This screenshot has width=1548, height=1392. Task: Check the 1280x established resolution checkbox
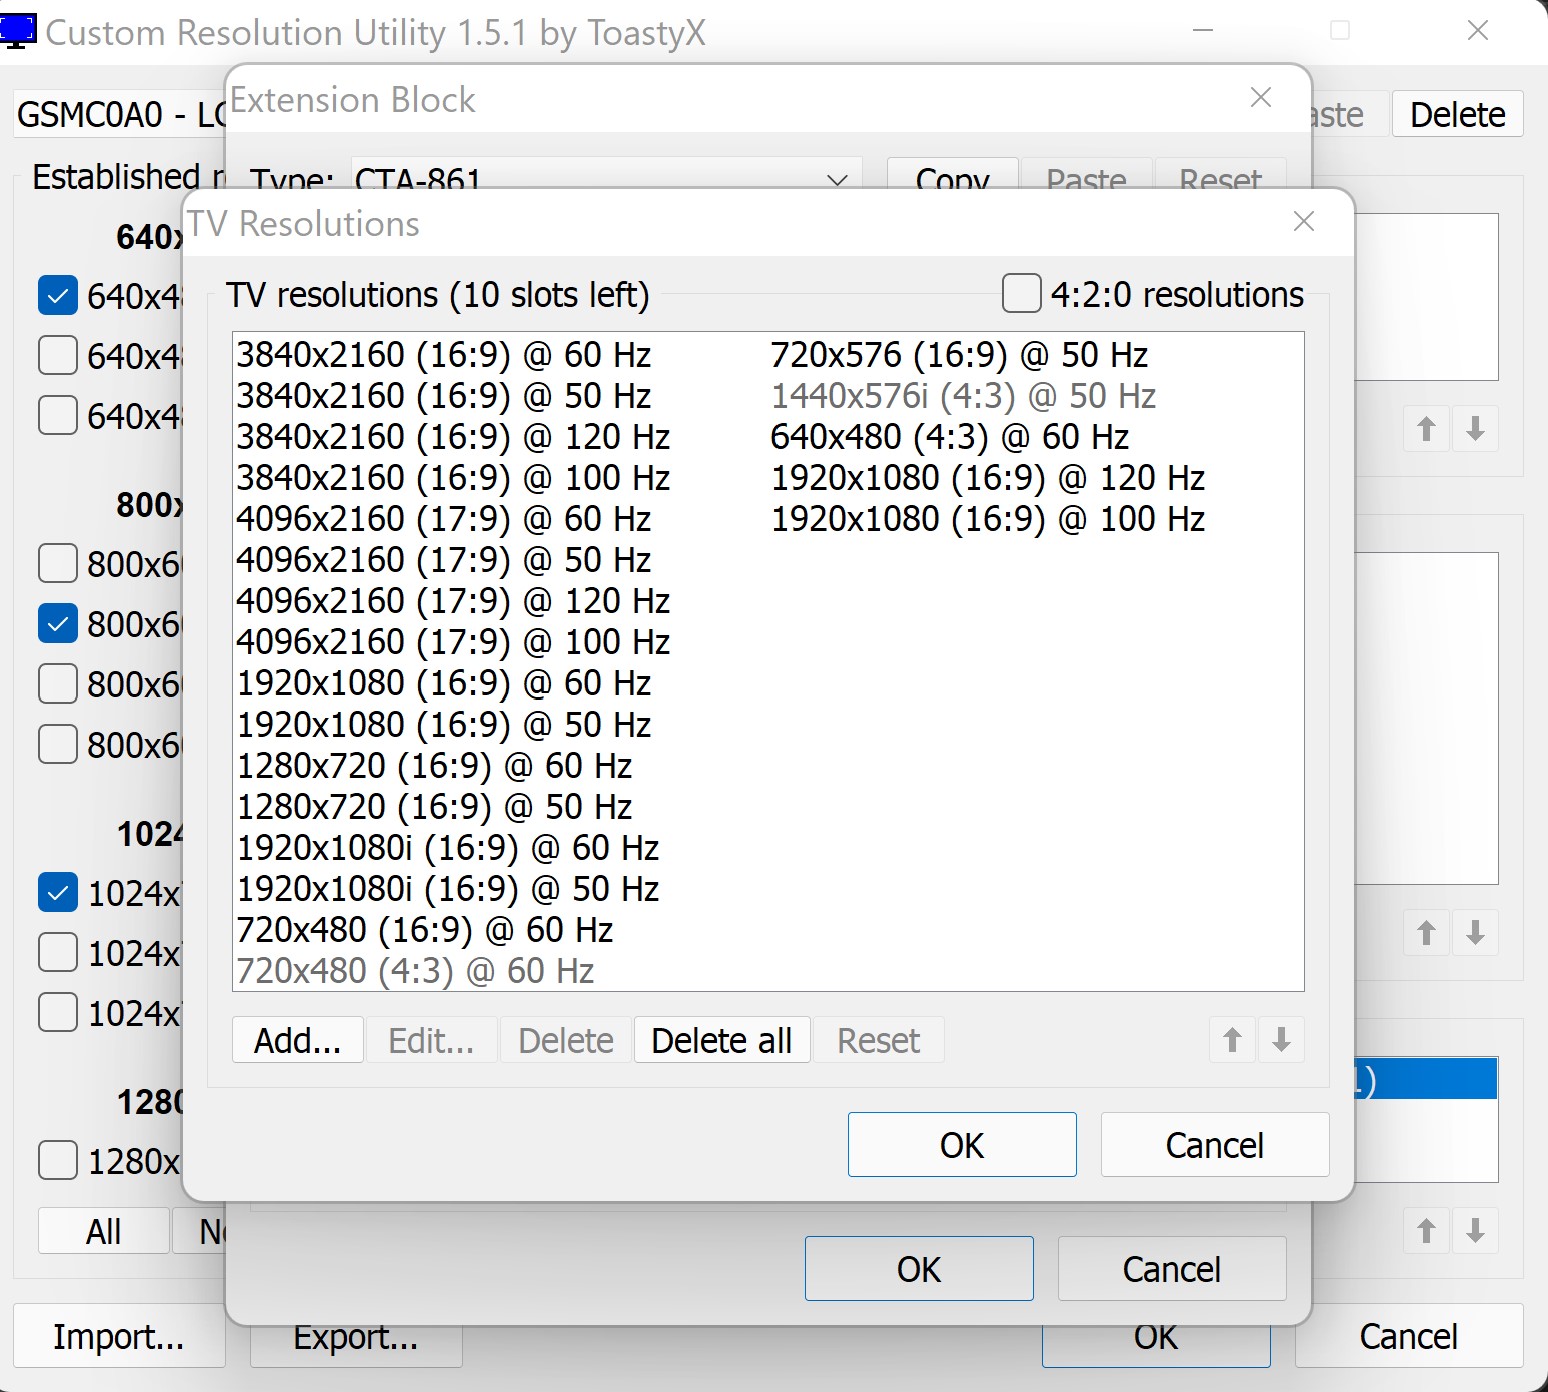click(58, 1160)
